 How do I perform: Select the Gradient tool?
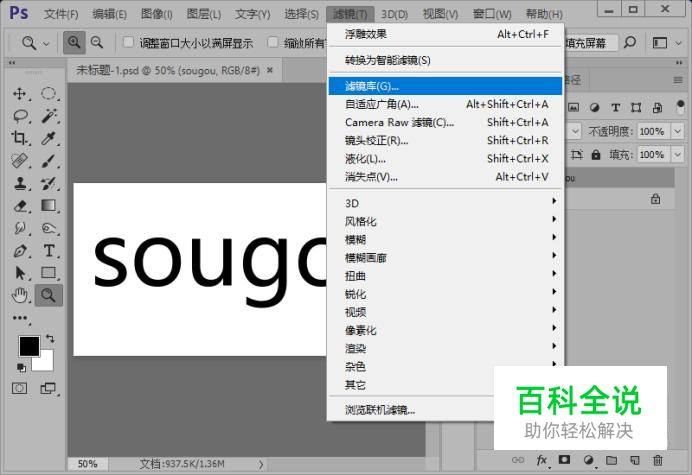(x=48, y=206)
